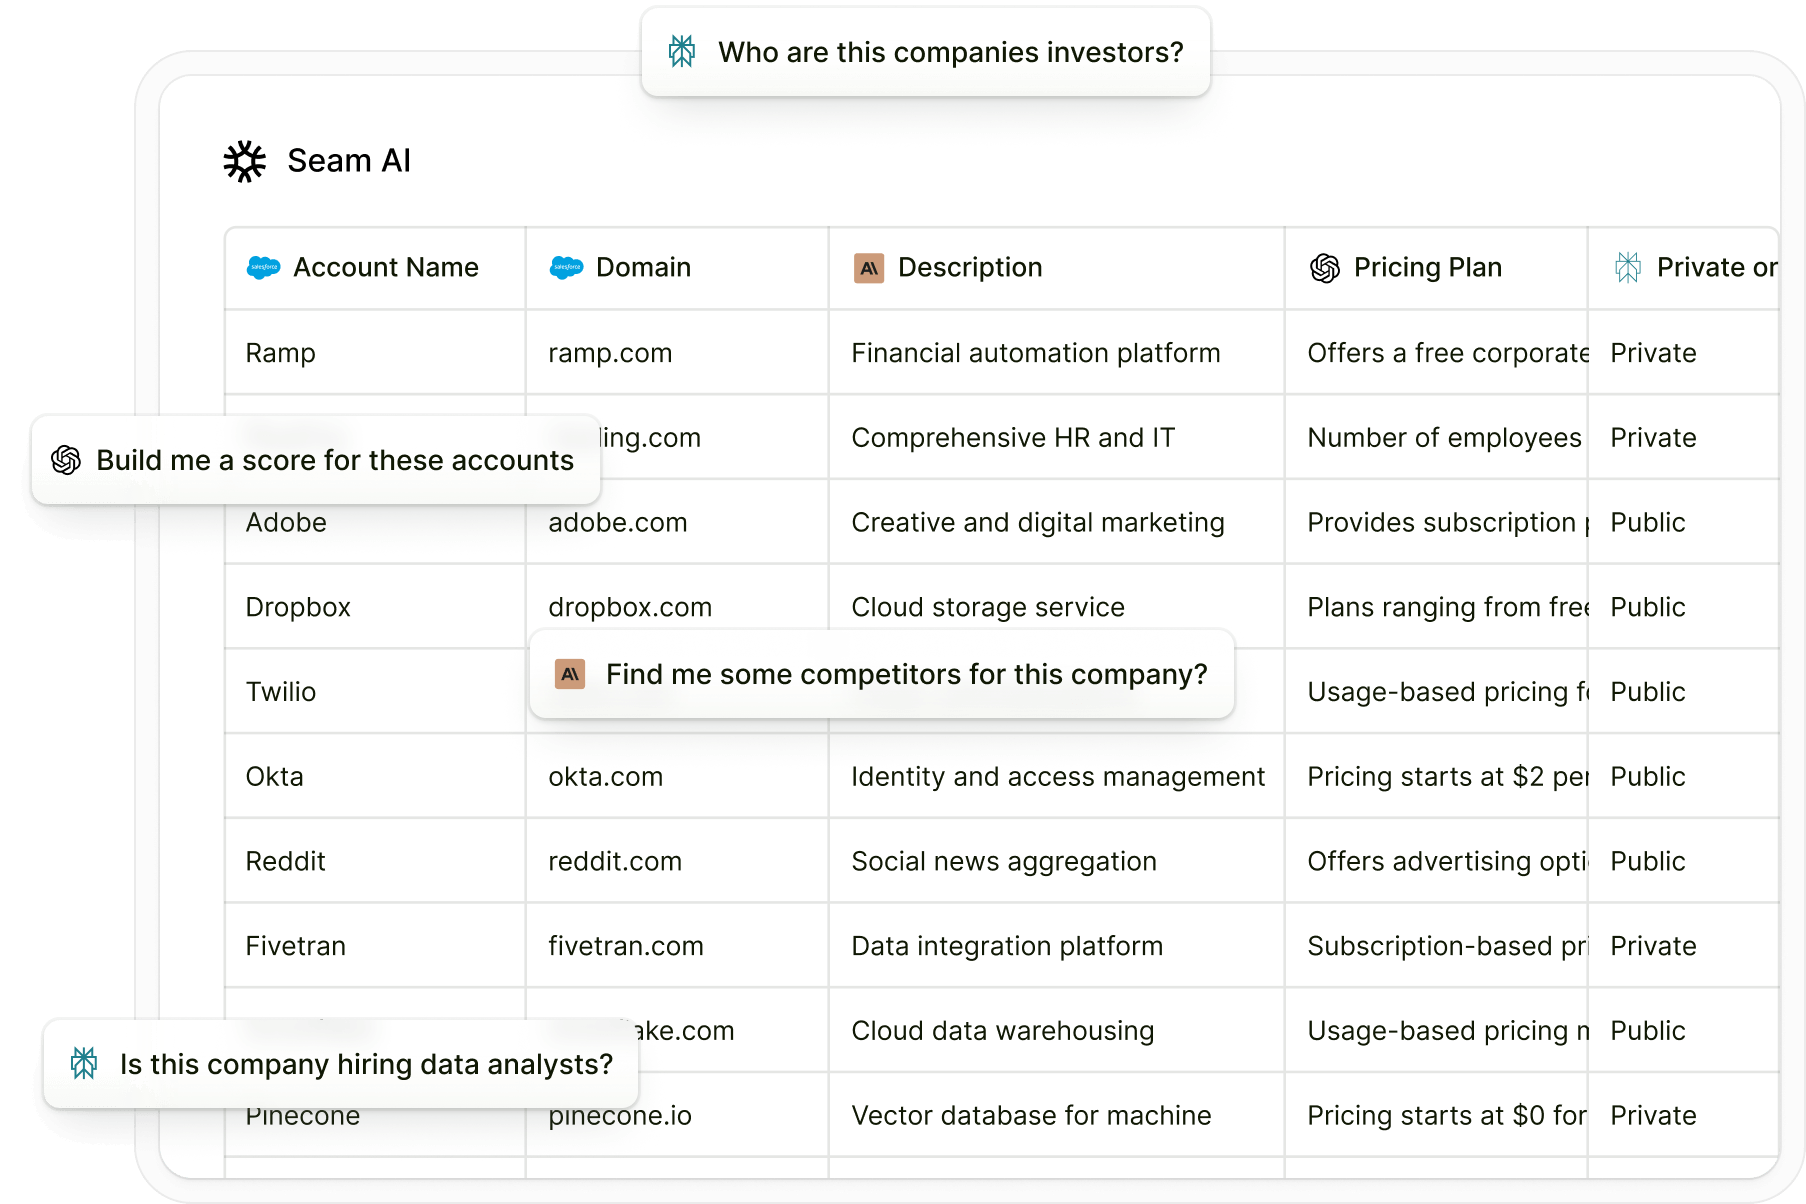
Task: Open the ramp.com domain link
Action: point(610,353)
